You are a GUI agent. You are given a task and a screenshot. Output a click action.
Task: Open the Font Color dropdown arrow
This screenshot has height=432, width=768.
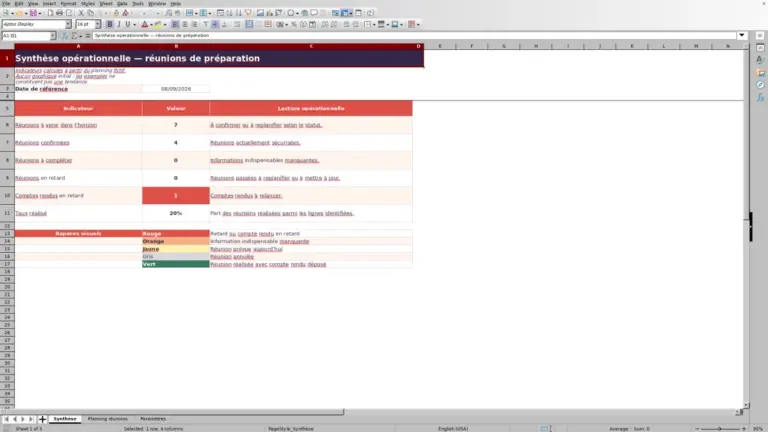pyautogui.click(x=151, y=24)
